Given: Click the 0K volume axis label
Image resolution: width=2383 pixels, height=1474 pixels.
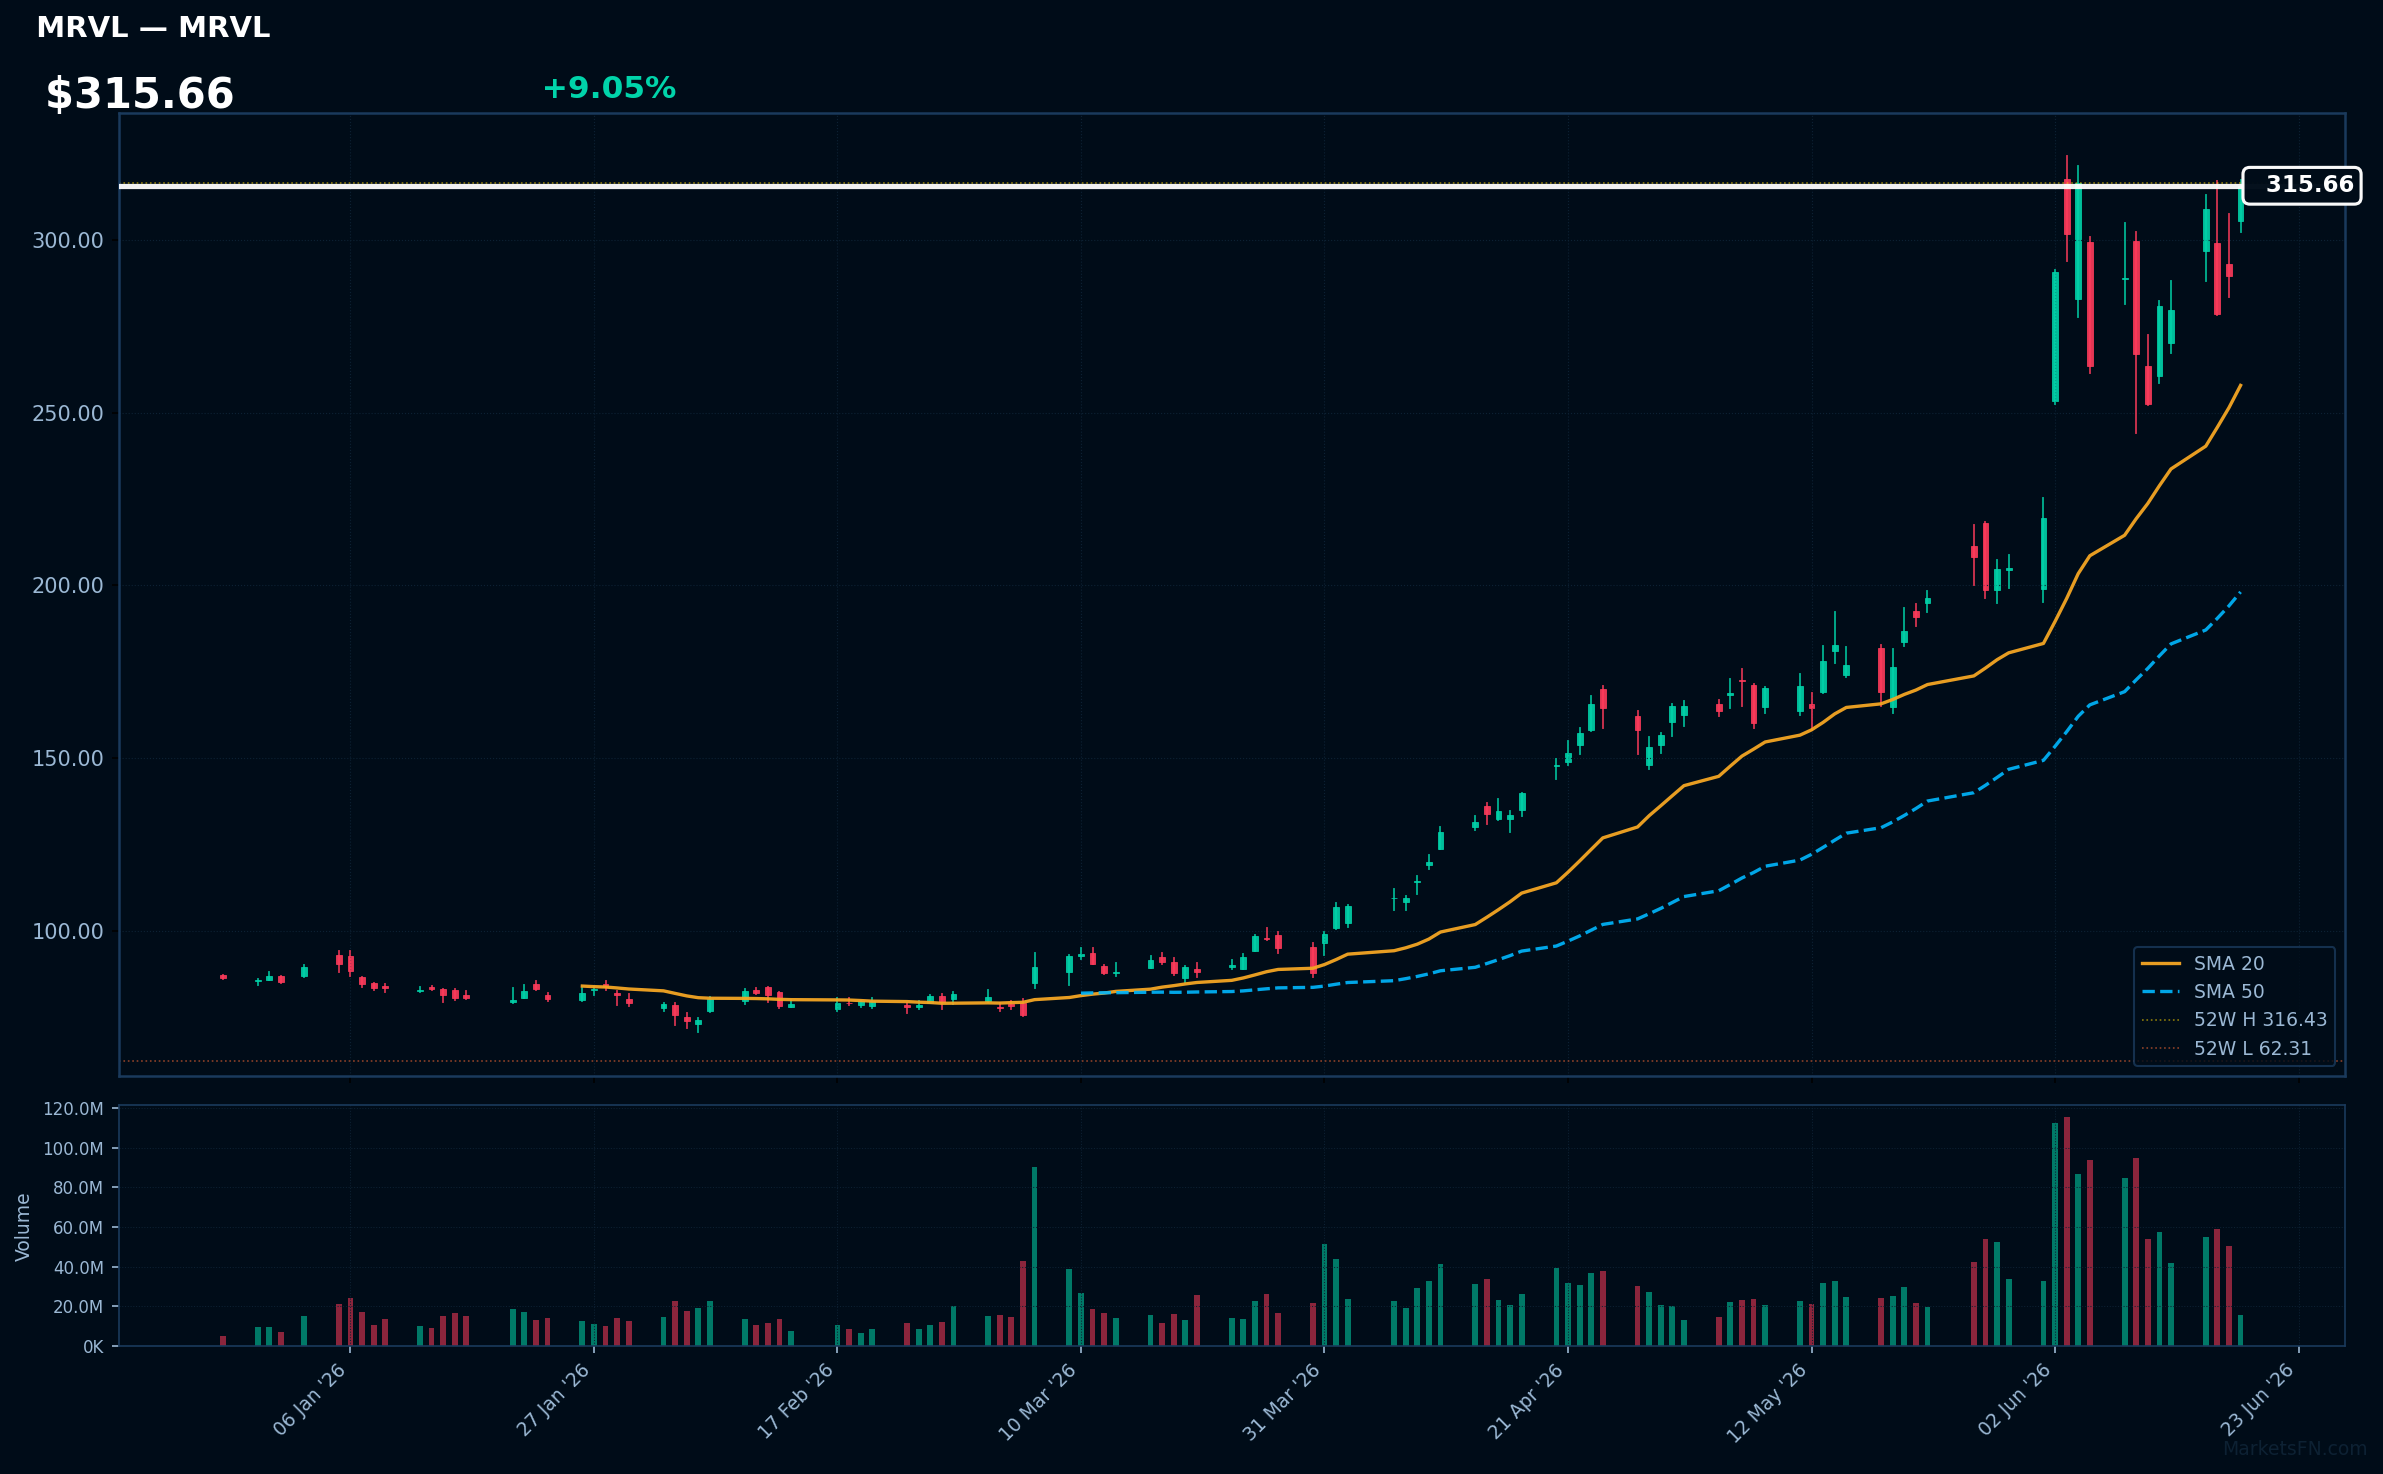Looking at the screenshot, I should [x=93, y=1347].
